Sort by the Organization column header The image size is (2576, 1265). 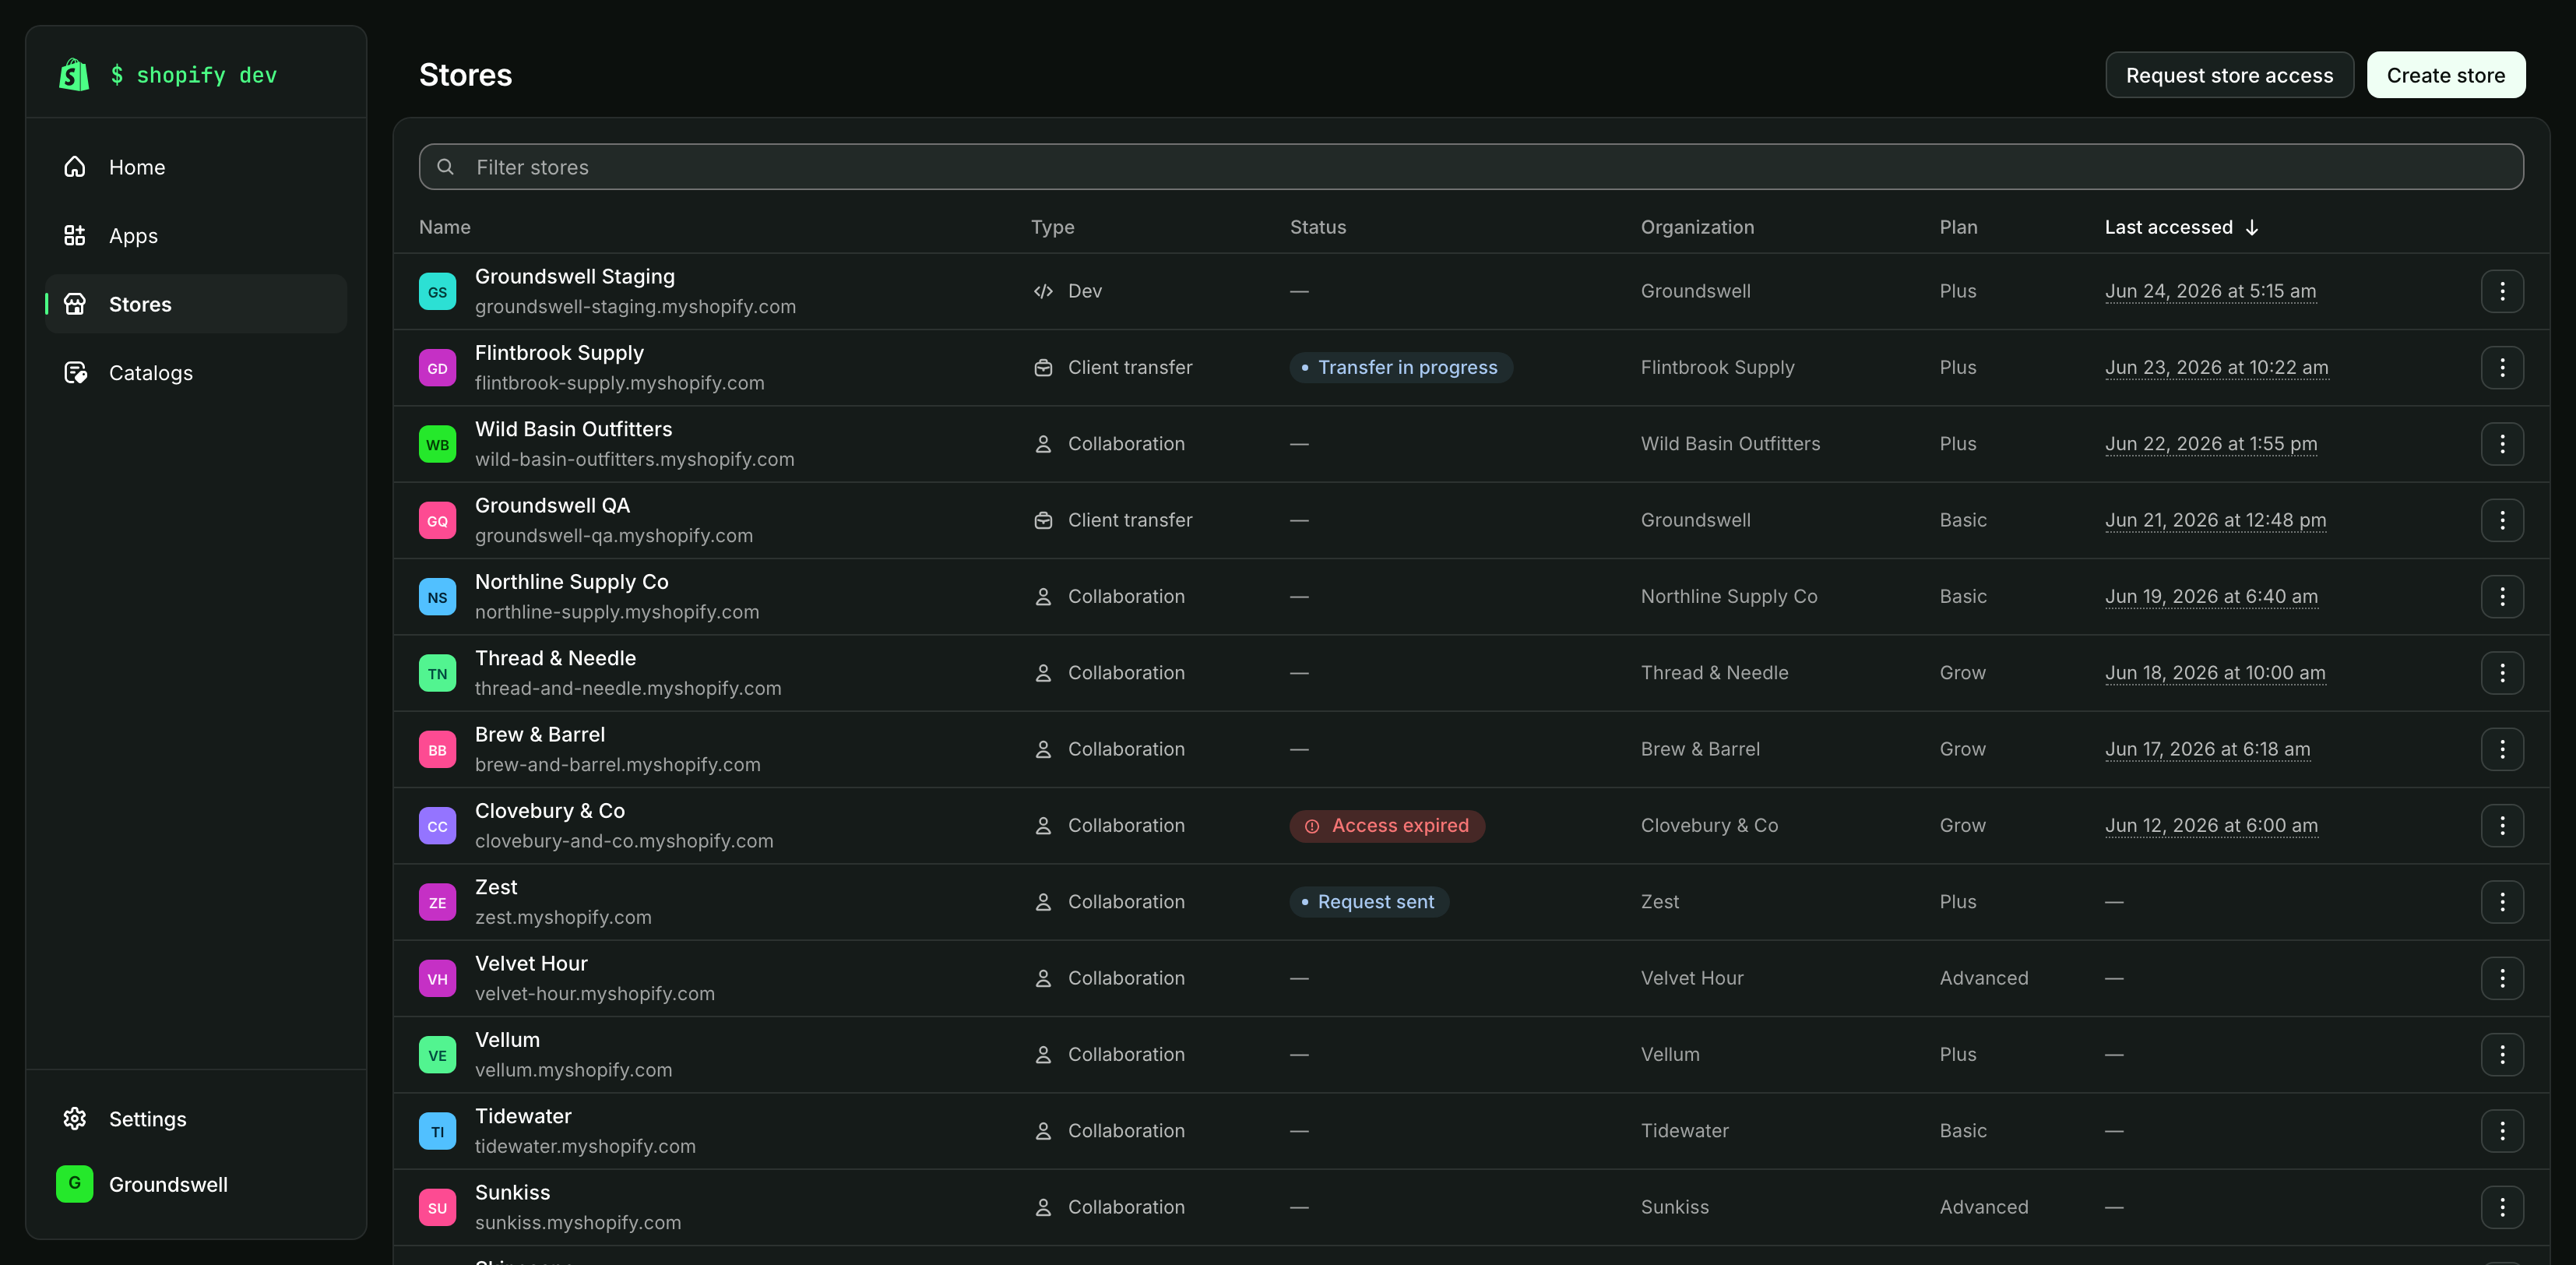(1697, 227)
